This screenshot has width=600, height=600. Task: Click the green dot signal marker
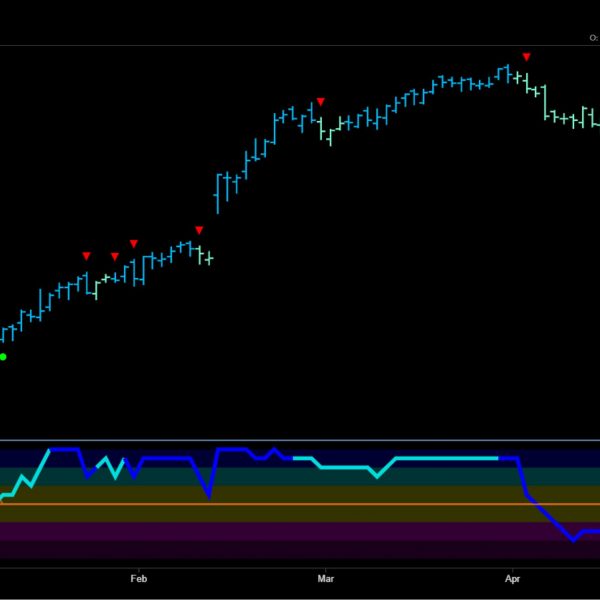pyautogui.click(x=3, y=357)
